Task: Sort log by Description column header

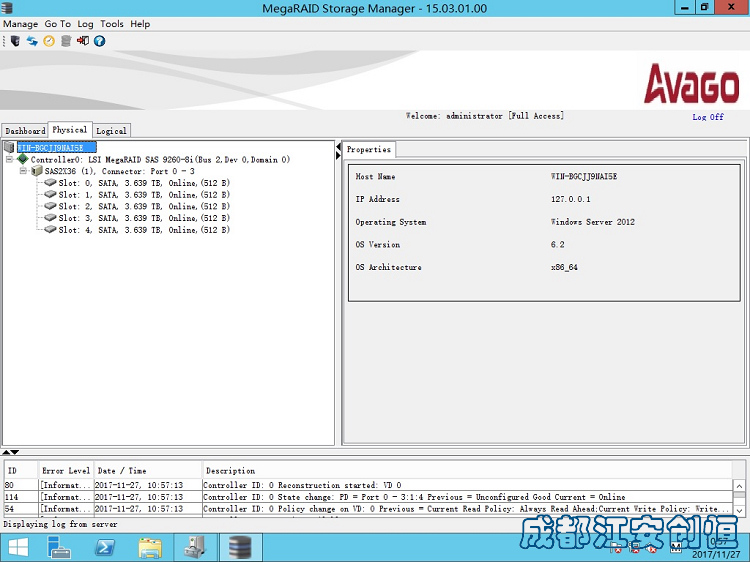Action: click(467, 471)
